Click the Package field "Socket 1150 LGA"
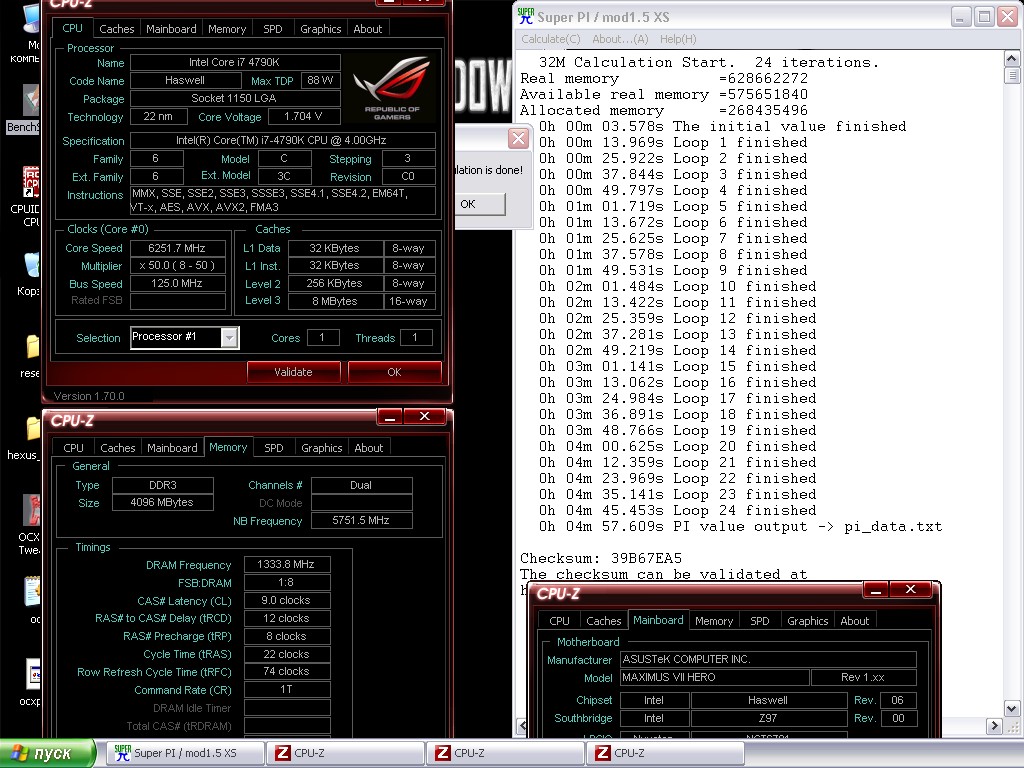The image size is (1024, 768). (235, 99)
